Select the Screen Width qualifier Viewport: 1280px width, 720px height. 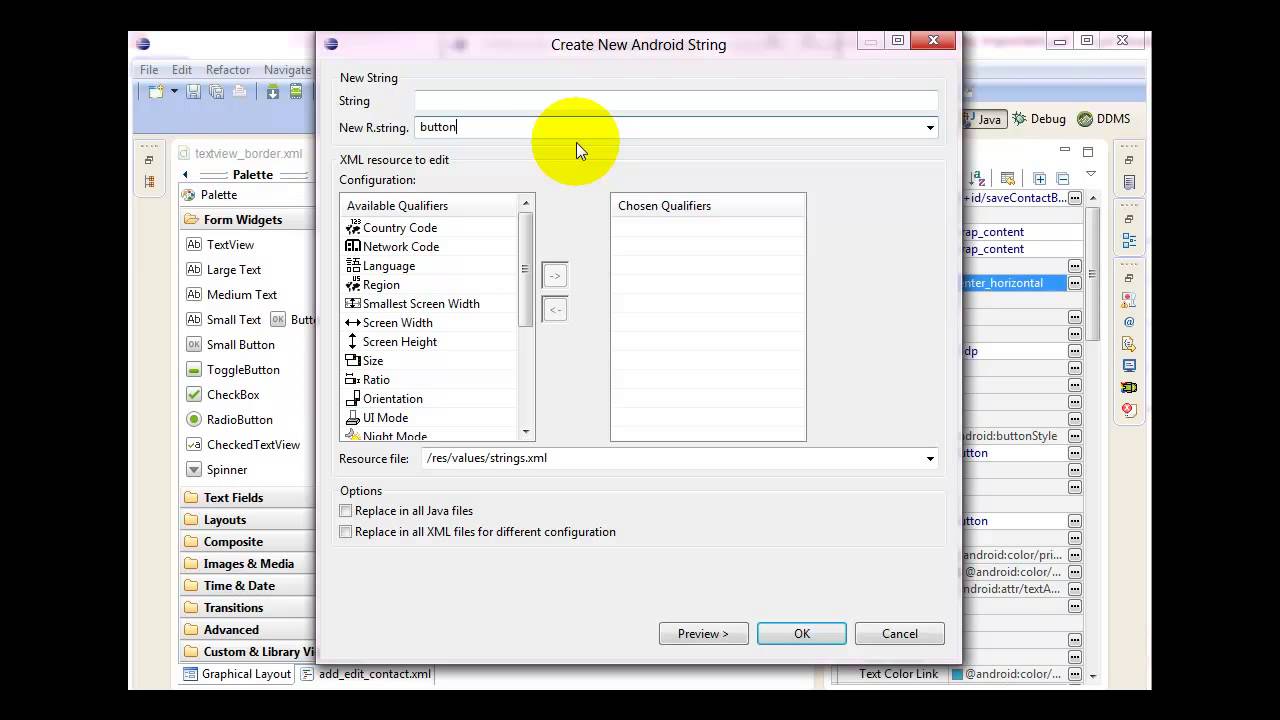389,323
